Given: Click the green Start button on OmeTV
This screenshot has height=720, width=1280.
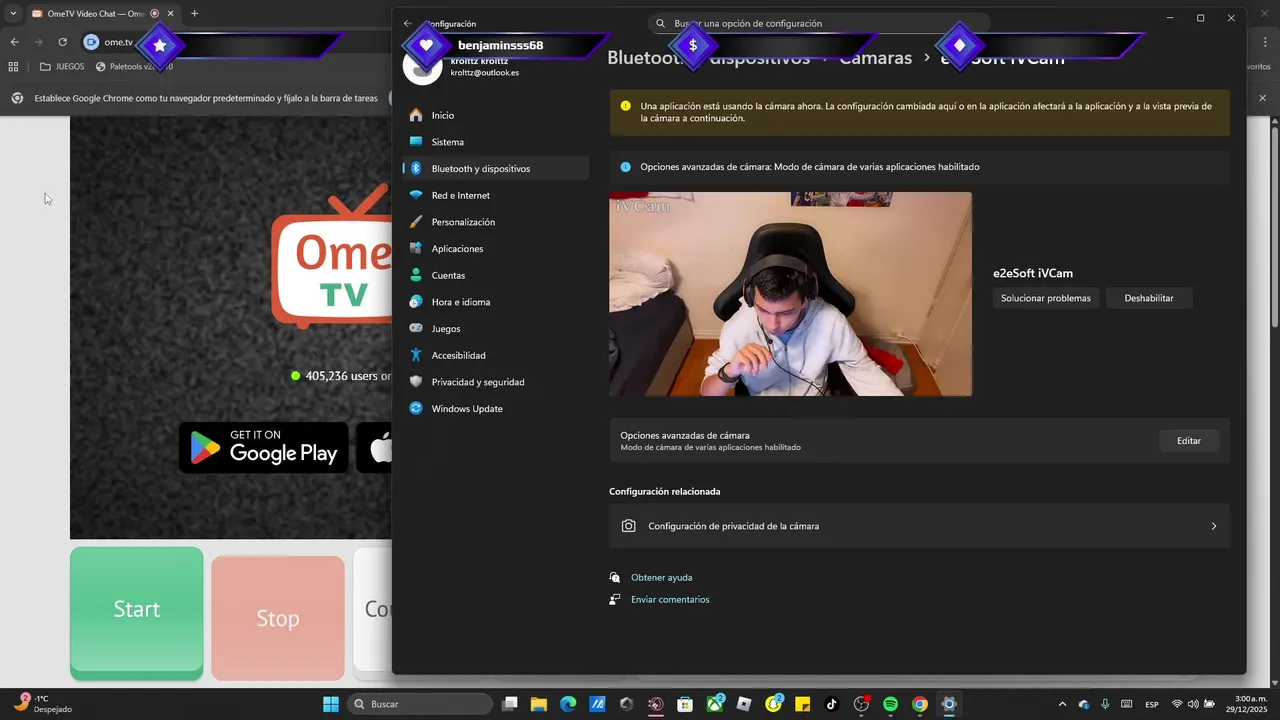Looking at the screenshot, I should point(136,612).
